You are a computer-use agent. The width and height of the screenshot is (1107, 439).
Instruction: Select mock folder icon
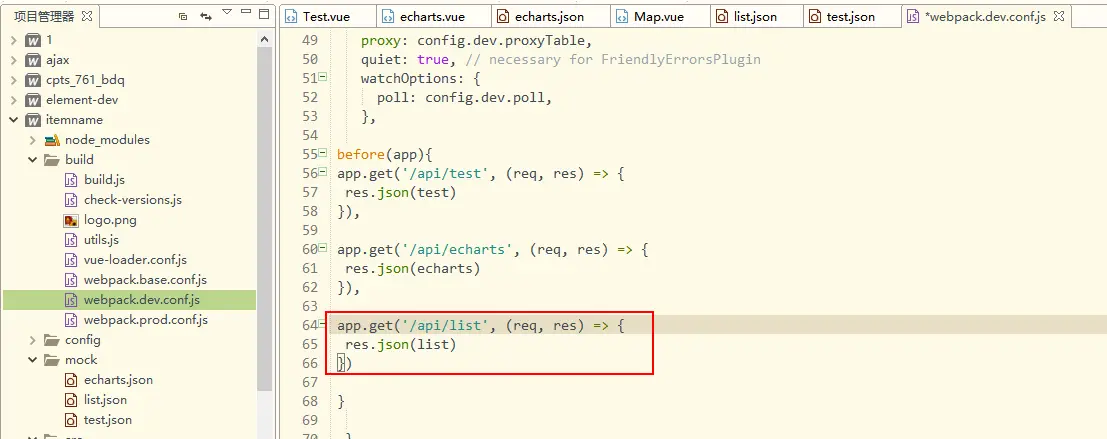click(x=52, y=360)
